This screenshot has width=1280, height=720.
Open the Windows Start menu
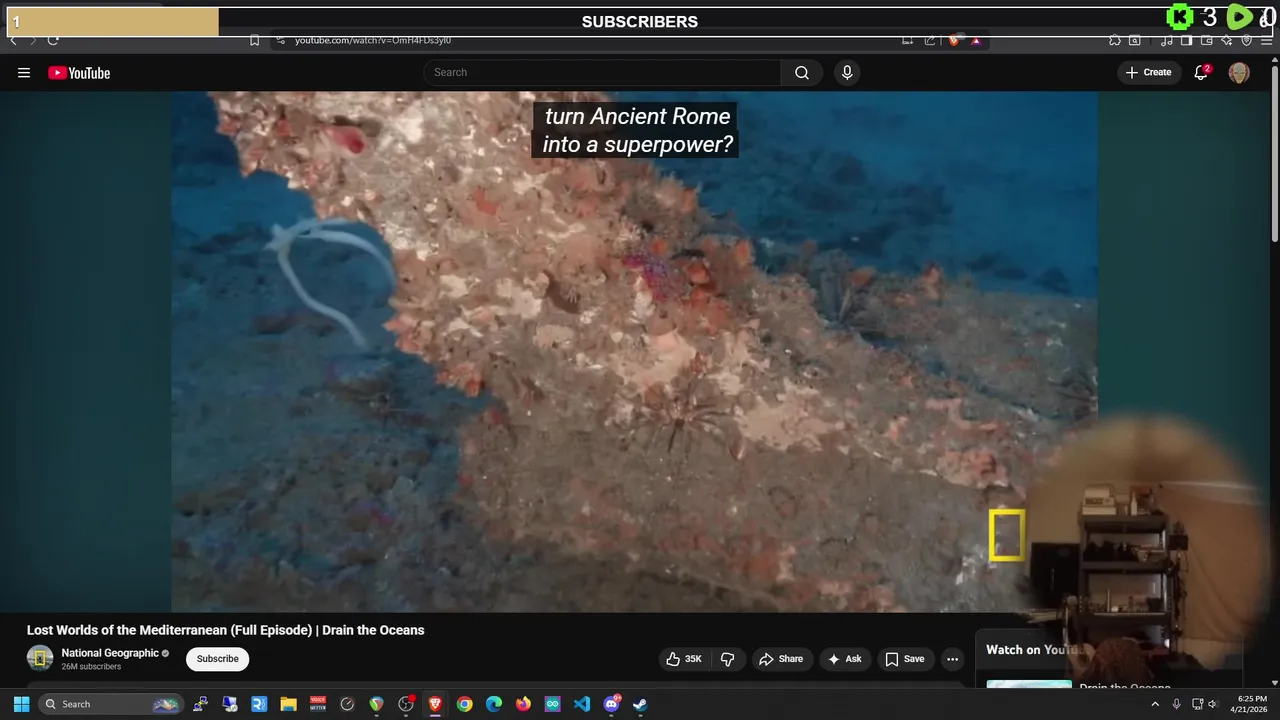(21, 704)
